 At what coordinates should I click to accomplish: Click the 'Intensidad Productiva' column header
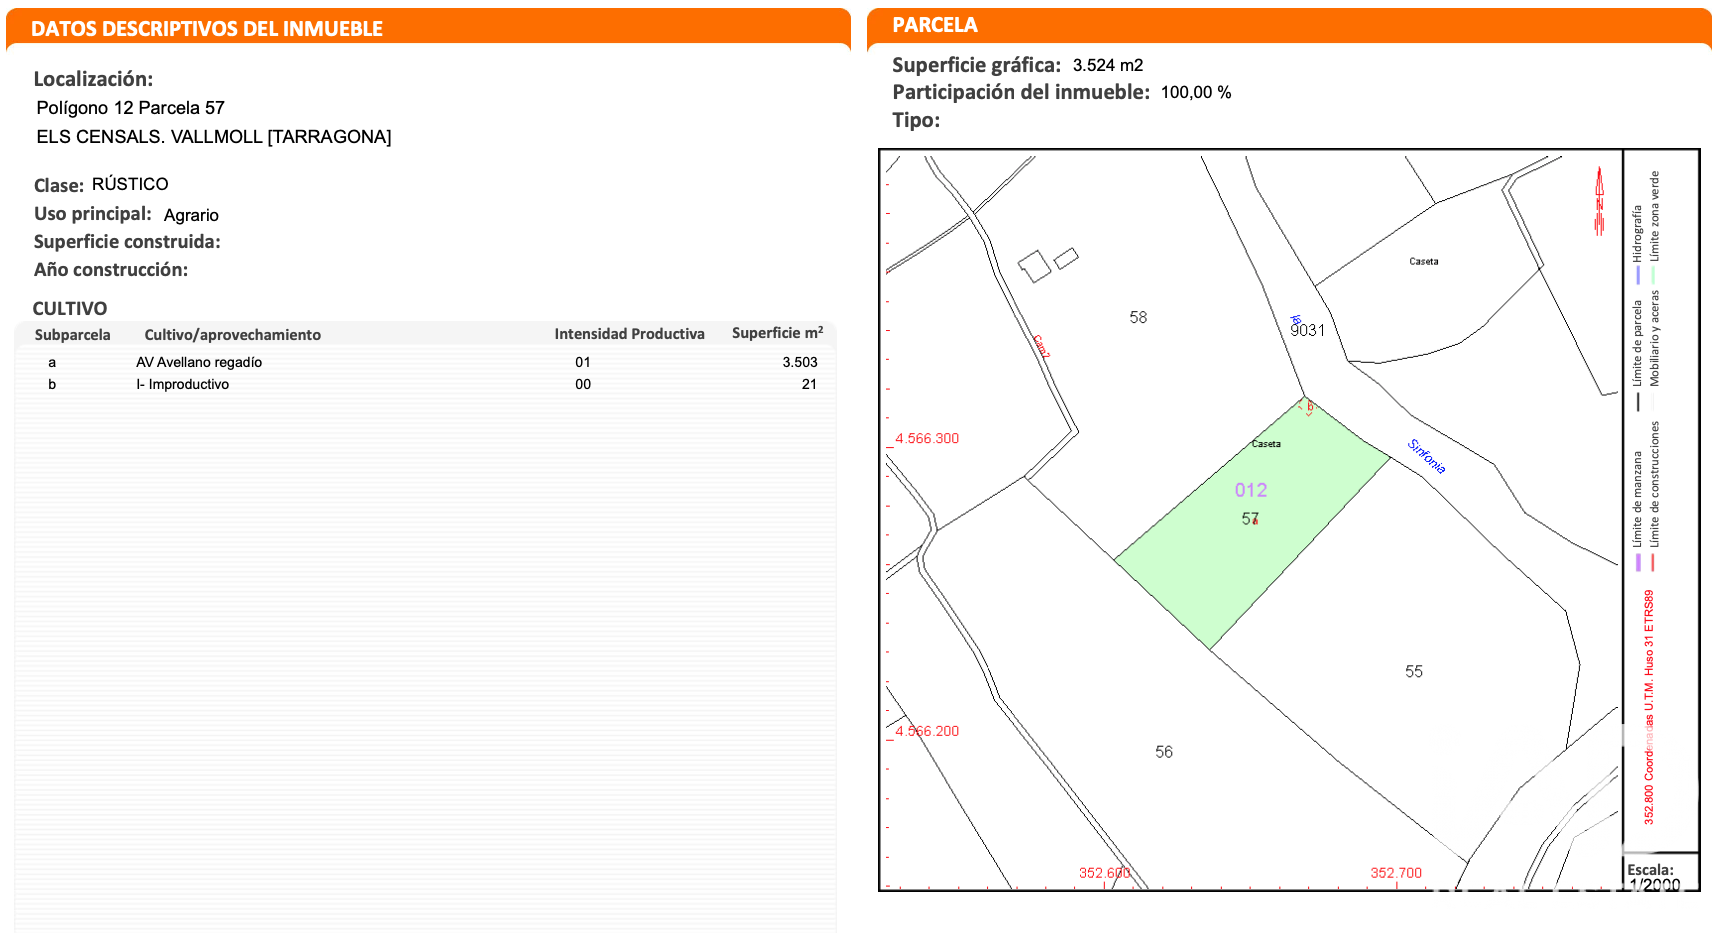coord(630,334)
